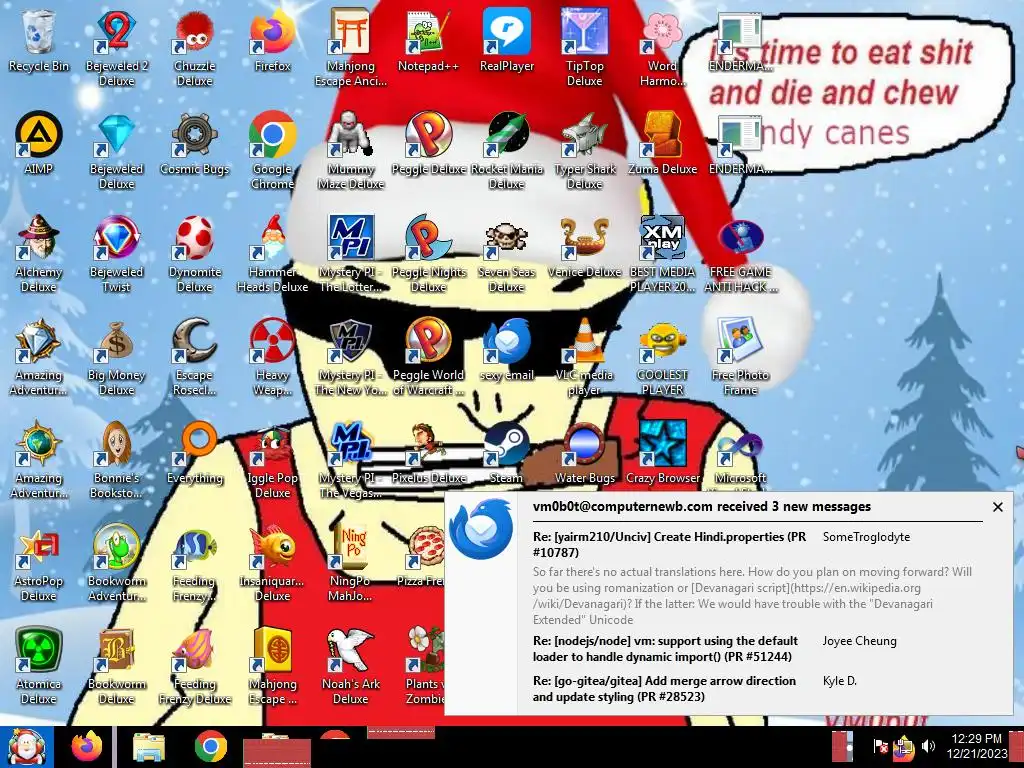Open Atomica Deluxe desktop shortcut
Viewport: 1024px width, 768px height.
[x=39, y=665]
